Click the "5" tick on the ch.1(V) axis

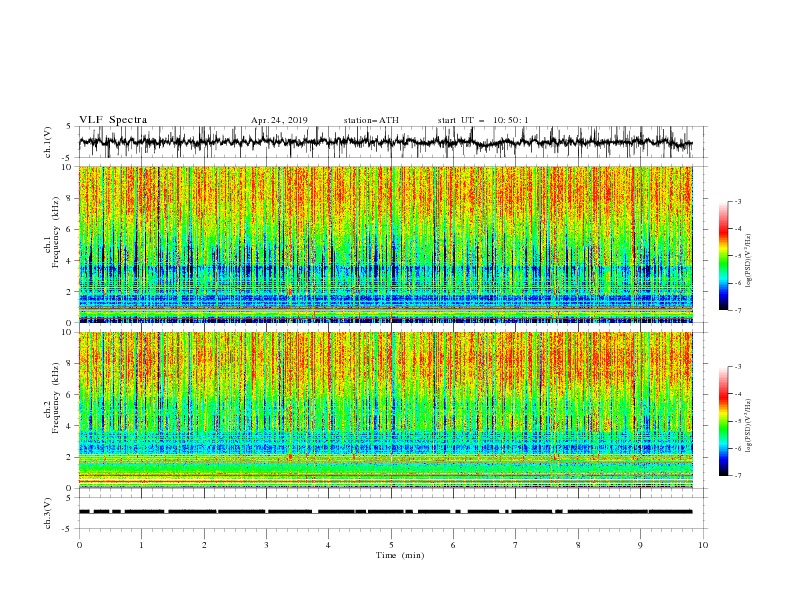point(70,126)
